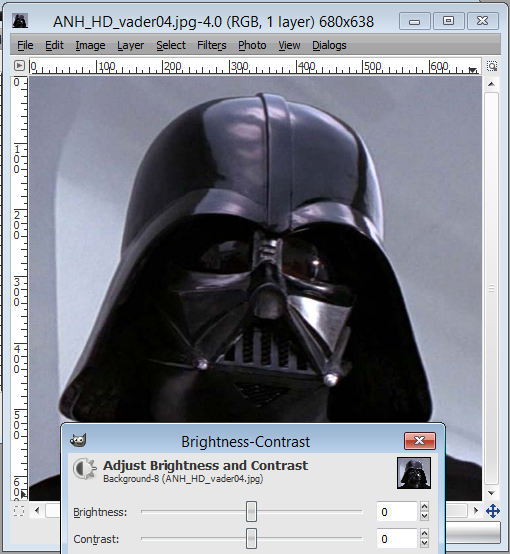Open the View menu
The width and height of the screenshot is (510, 554).
tap(289, 45)
